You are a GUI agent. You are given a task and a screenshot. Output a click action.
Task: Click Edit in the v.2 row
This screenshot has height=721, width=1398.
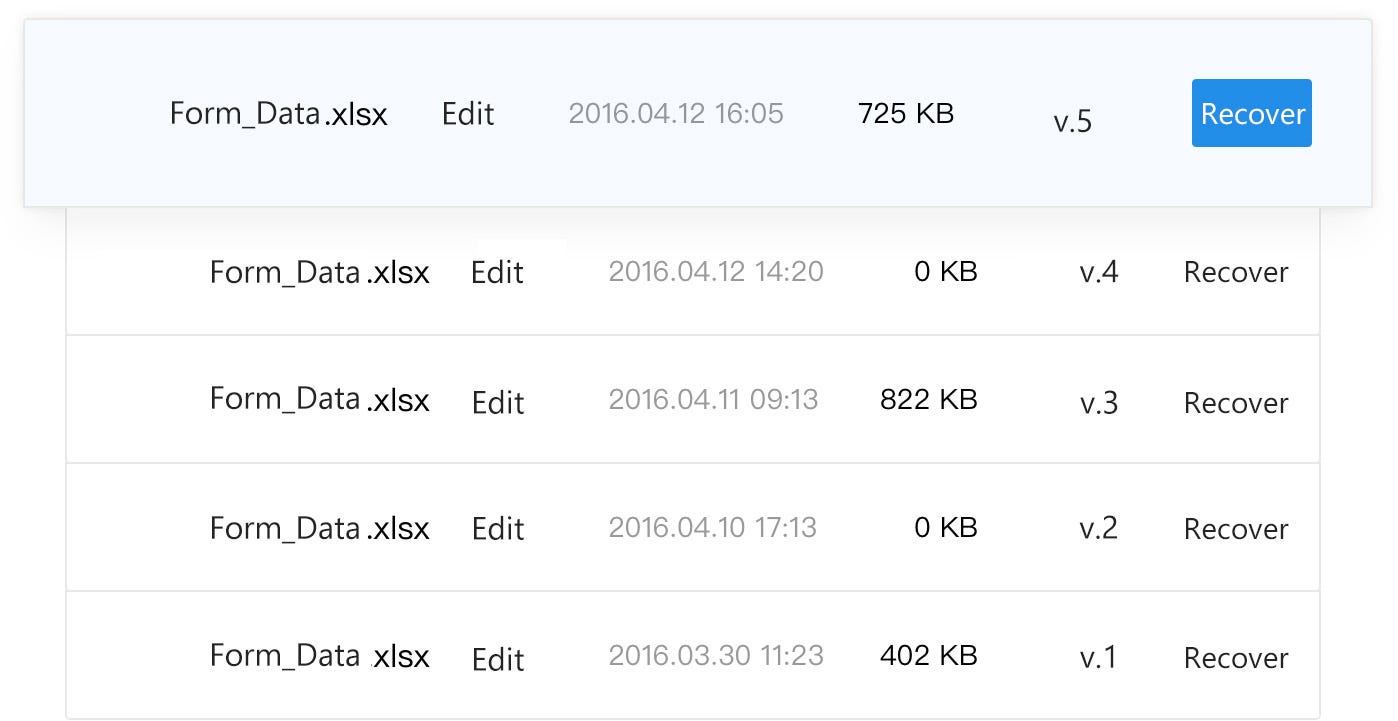click(498, 529)
